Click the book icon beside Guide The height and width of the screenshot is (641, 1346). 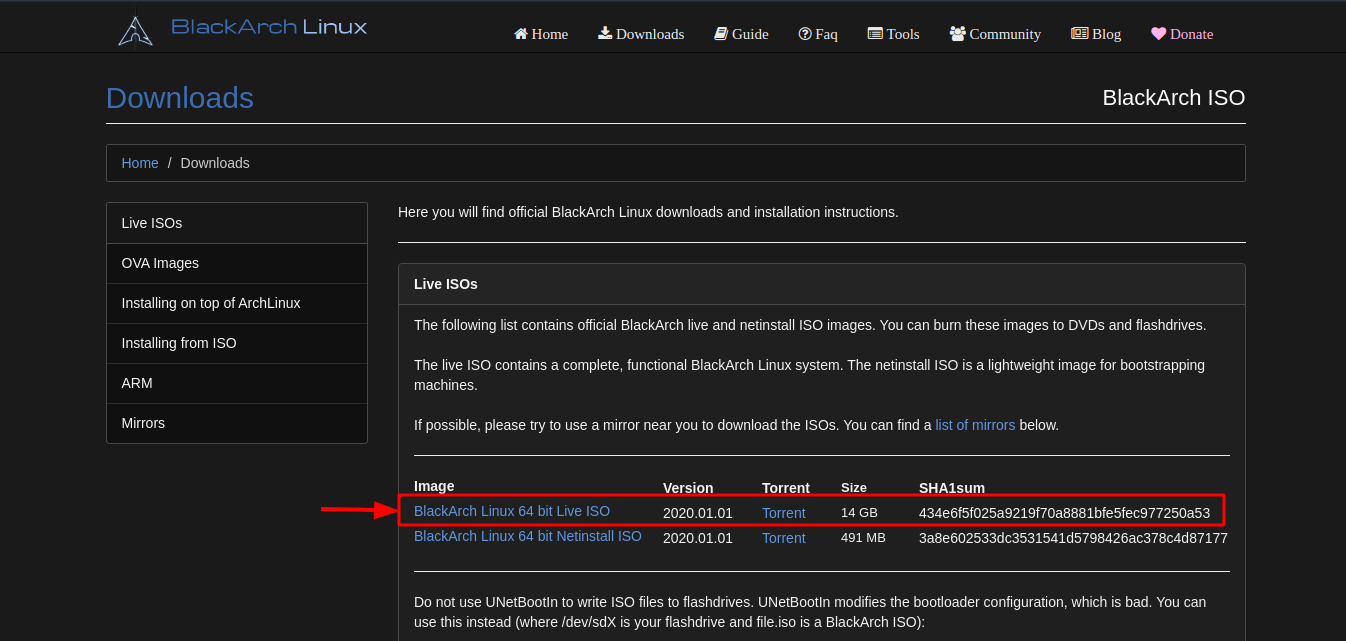click(721, 34)
